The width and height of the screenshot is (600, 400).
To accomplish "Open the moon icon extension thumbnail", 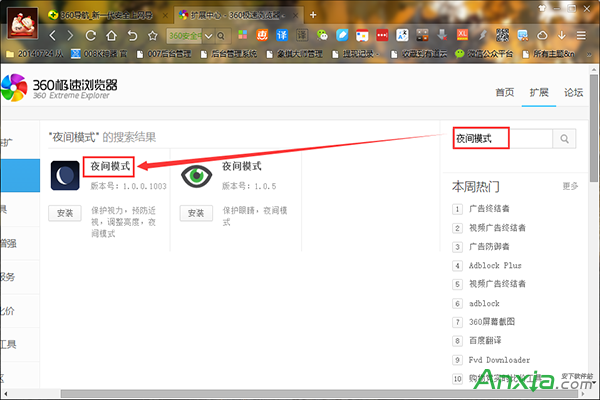I will [65, 176].
